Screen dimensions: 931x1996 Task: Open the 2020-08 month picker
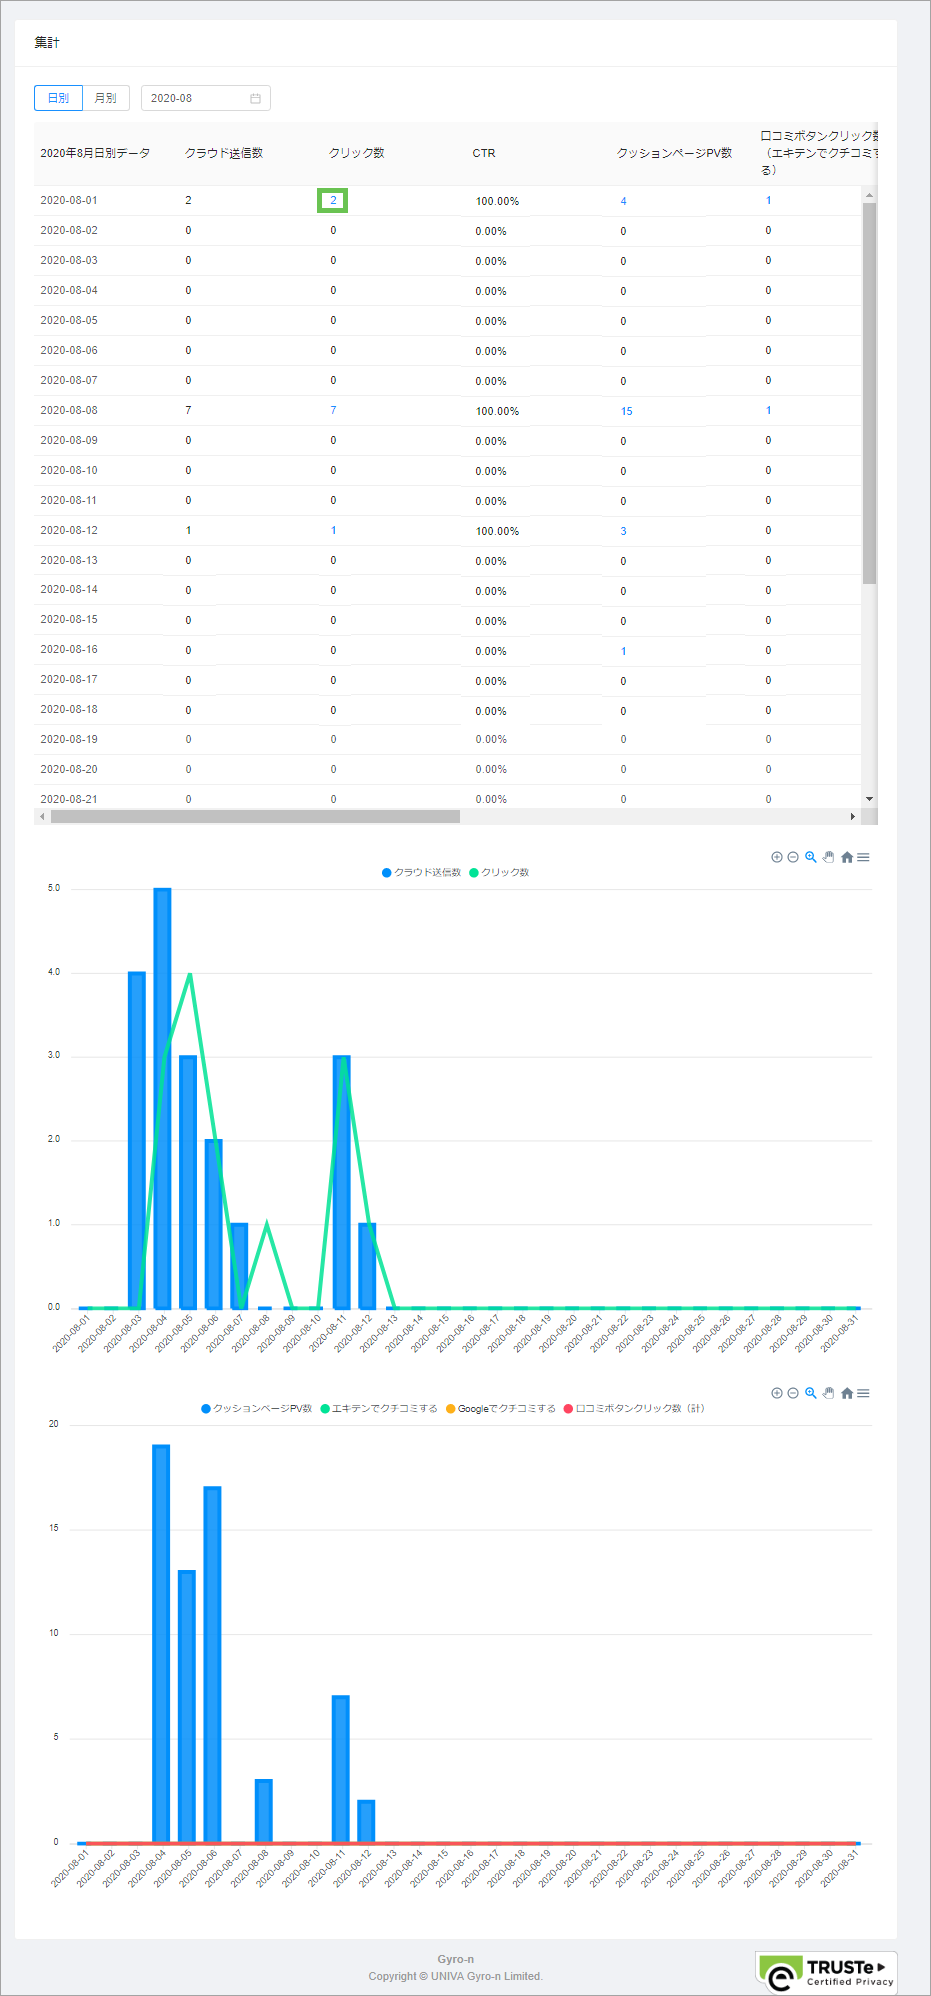(205, 98)
